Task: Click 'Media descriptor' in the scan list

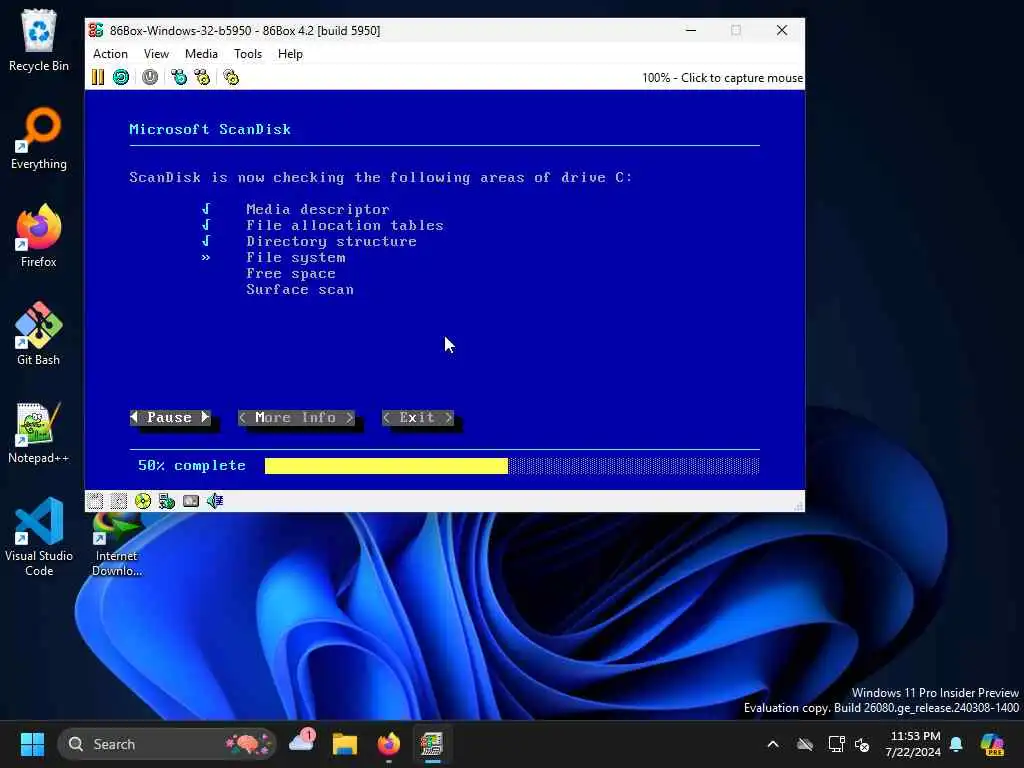Action: click(x=317, y=210)
